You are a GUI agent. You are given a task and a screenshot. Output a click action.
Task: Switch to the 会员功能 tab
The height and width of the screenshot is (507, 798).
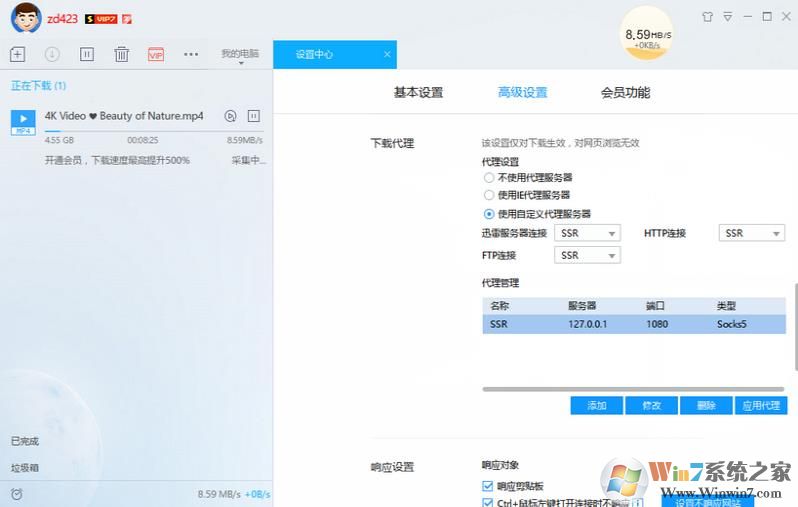pos(625,93)
